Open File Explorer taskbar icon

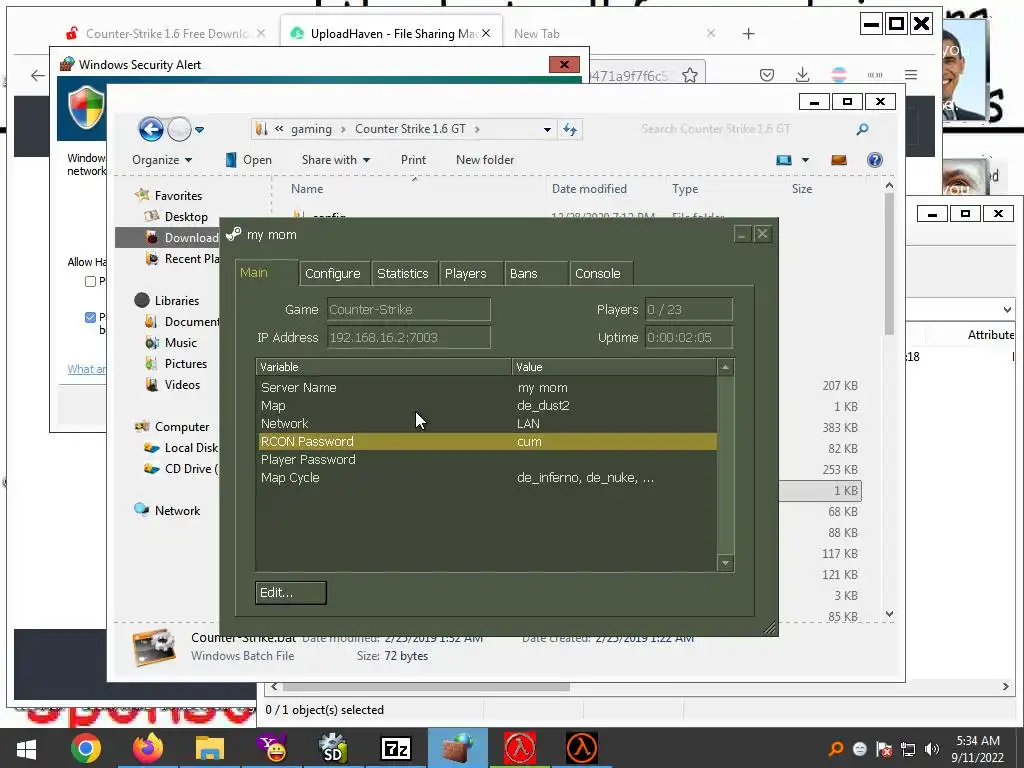coord(209,748)
